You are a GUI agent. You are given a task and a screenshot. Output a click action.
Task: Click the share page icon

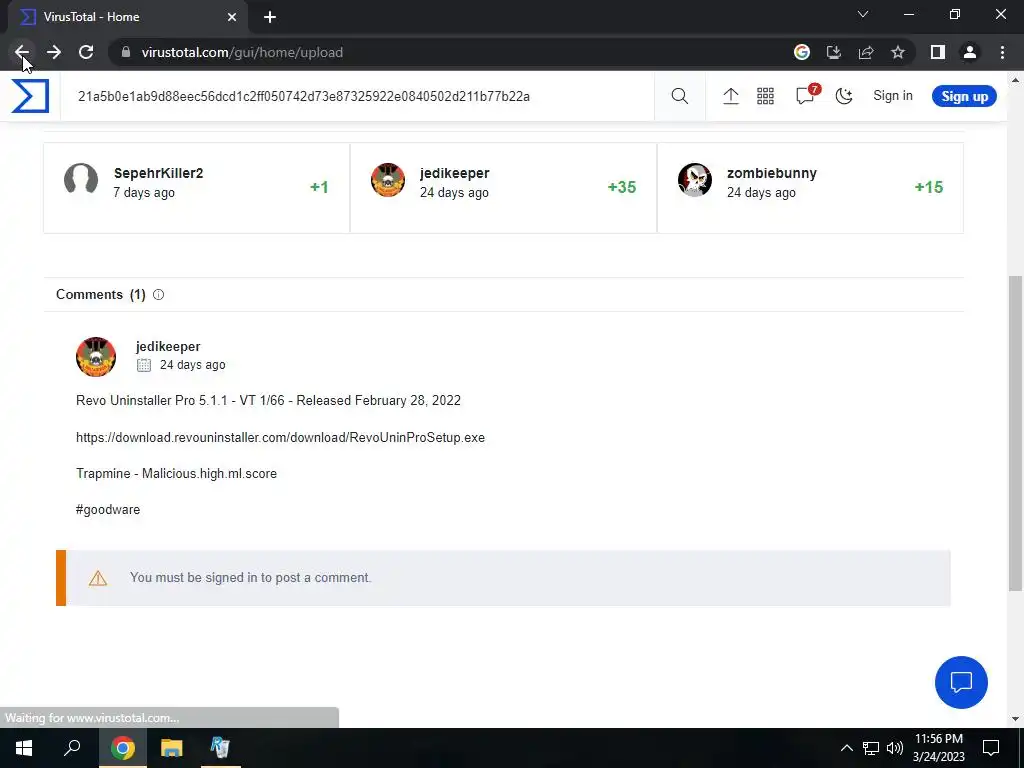pos(866,52)
